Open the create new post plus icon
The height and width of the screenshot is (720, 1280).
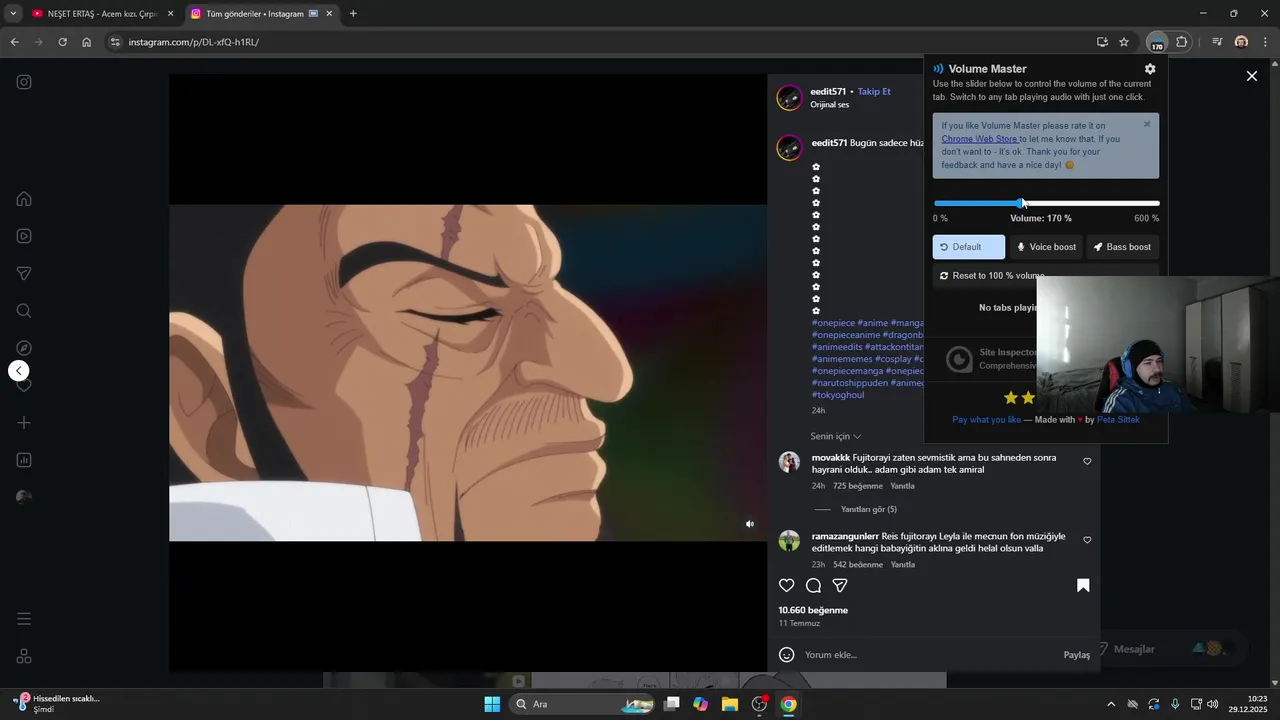(24, 423)
